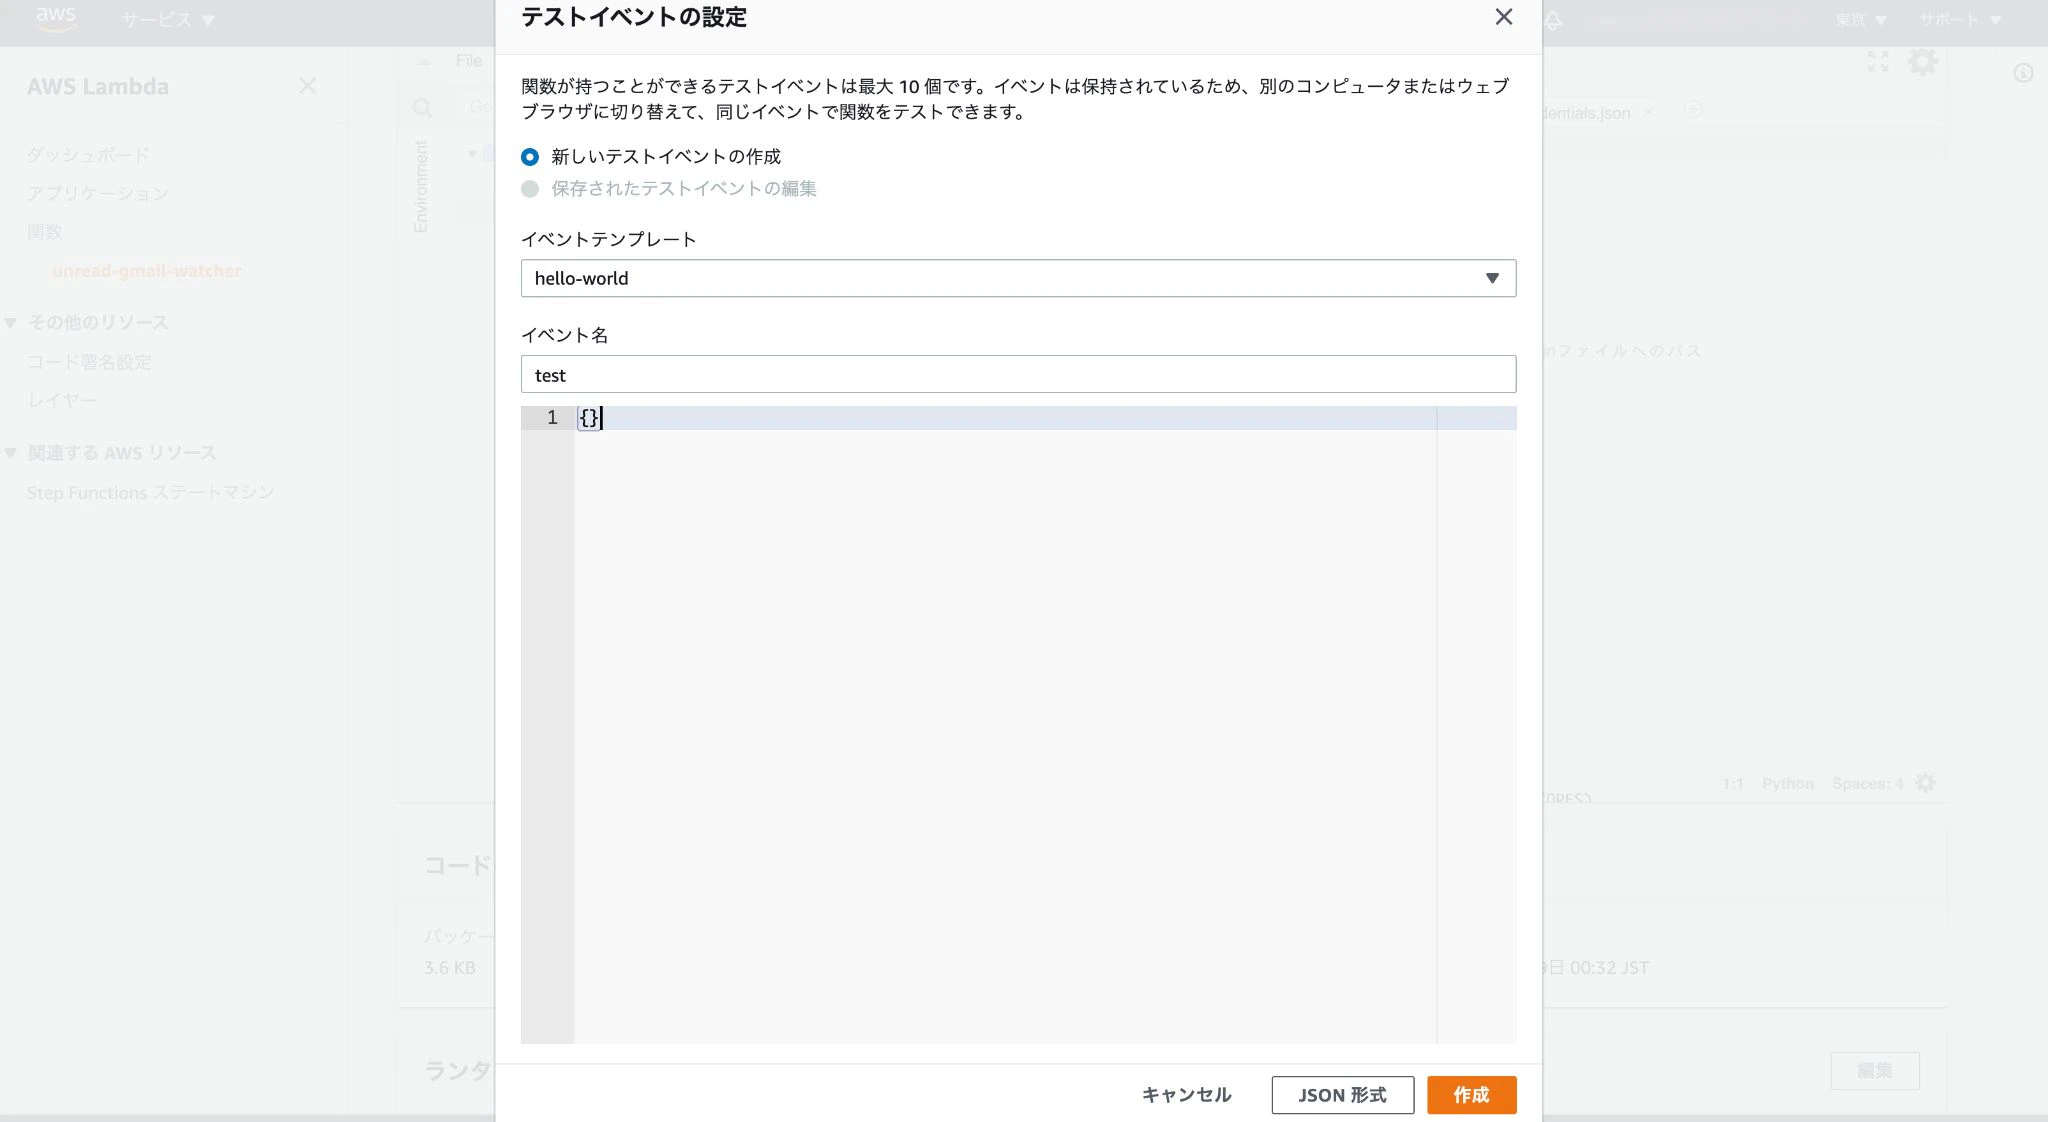This screenshot has width=2048, height=1122.
Task: Click the info circle icon
Action: point(2023,73)
